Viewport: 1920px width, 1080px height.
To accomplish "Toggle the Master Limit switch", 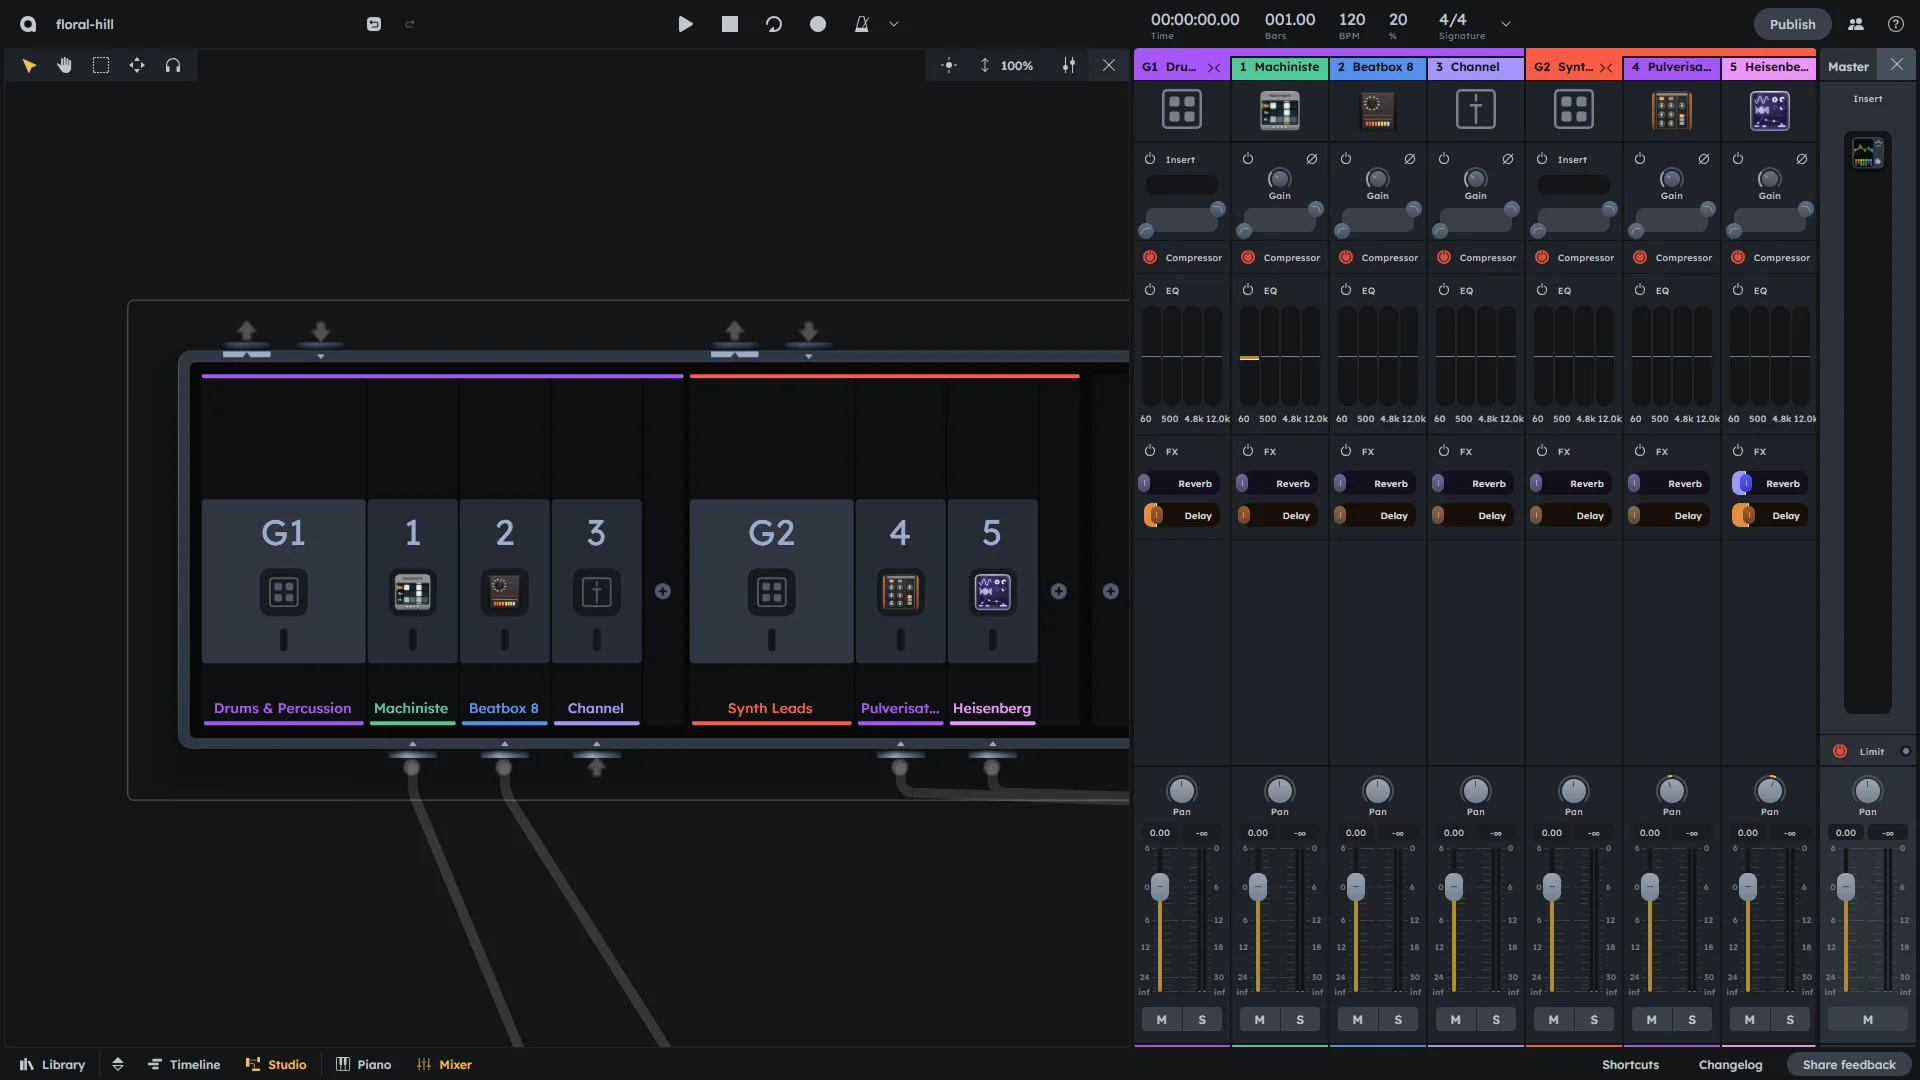I will pos(1840,751).
